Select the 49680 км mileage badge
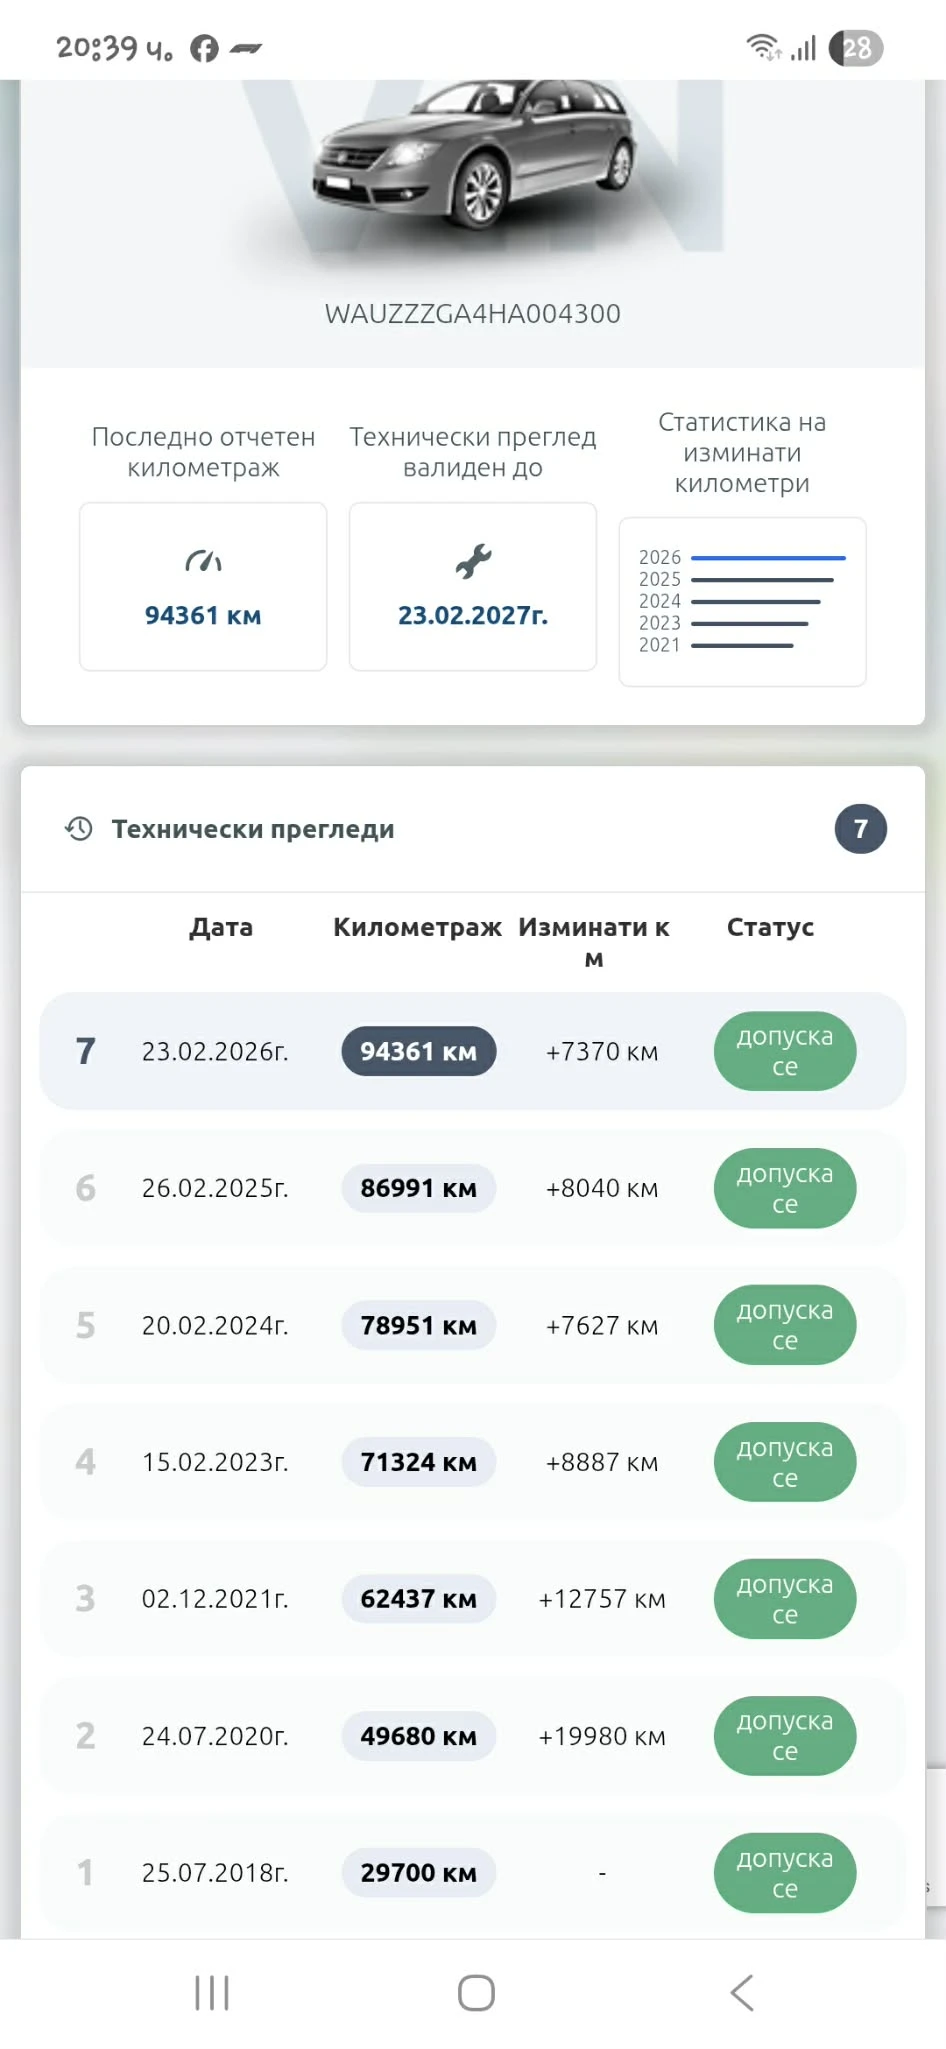The height and width of the screenshot is (2049, 946). pos(418,1736)
